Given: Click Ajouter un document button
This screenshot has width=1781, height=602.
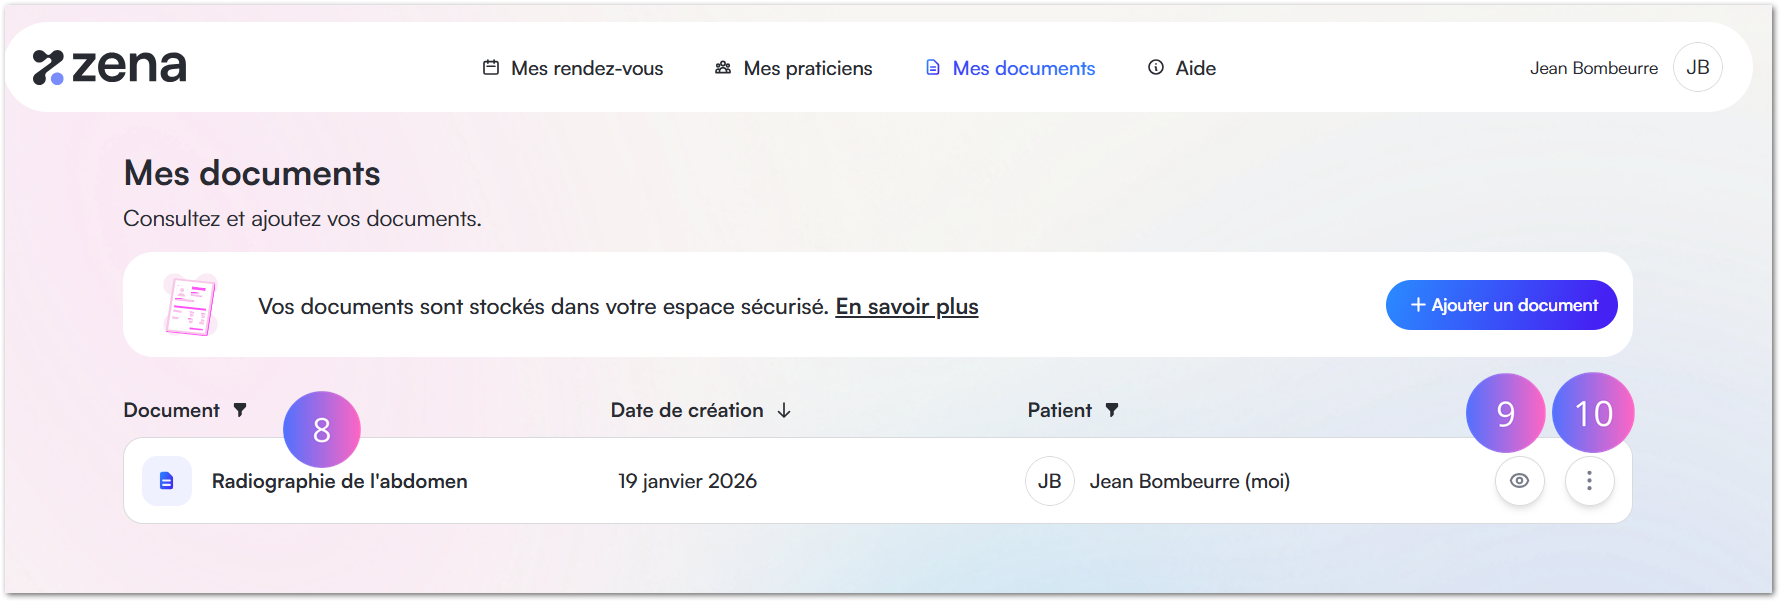Looking at the screenshot, I should coord(1501,305).
